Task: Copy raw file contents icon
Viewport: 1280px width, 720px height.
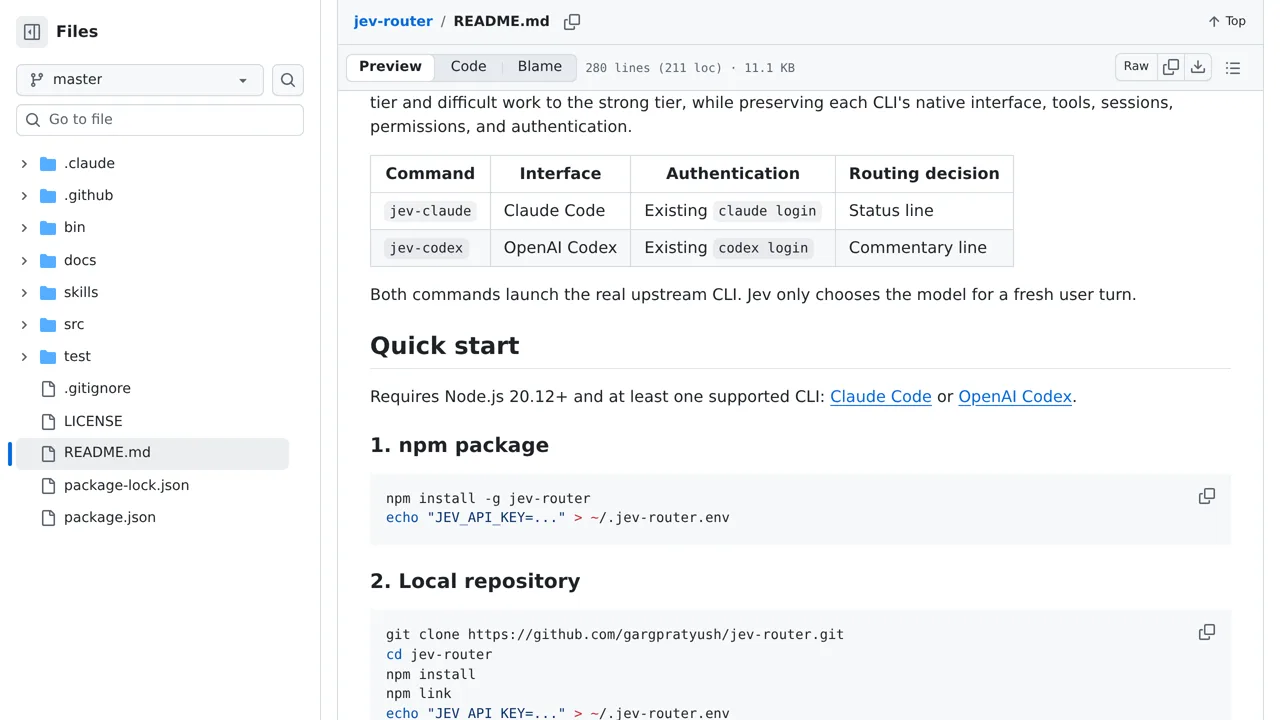Action: coord(1171,67)
